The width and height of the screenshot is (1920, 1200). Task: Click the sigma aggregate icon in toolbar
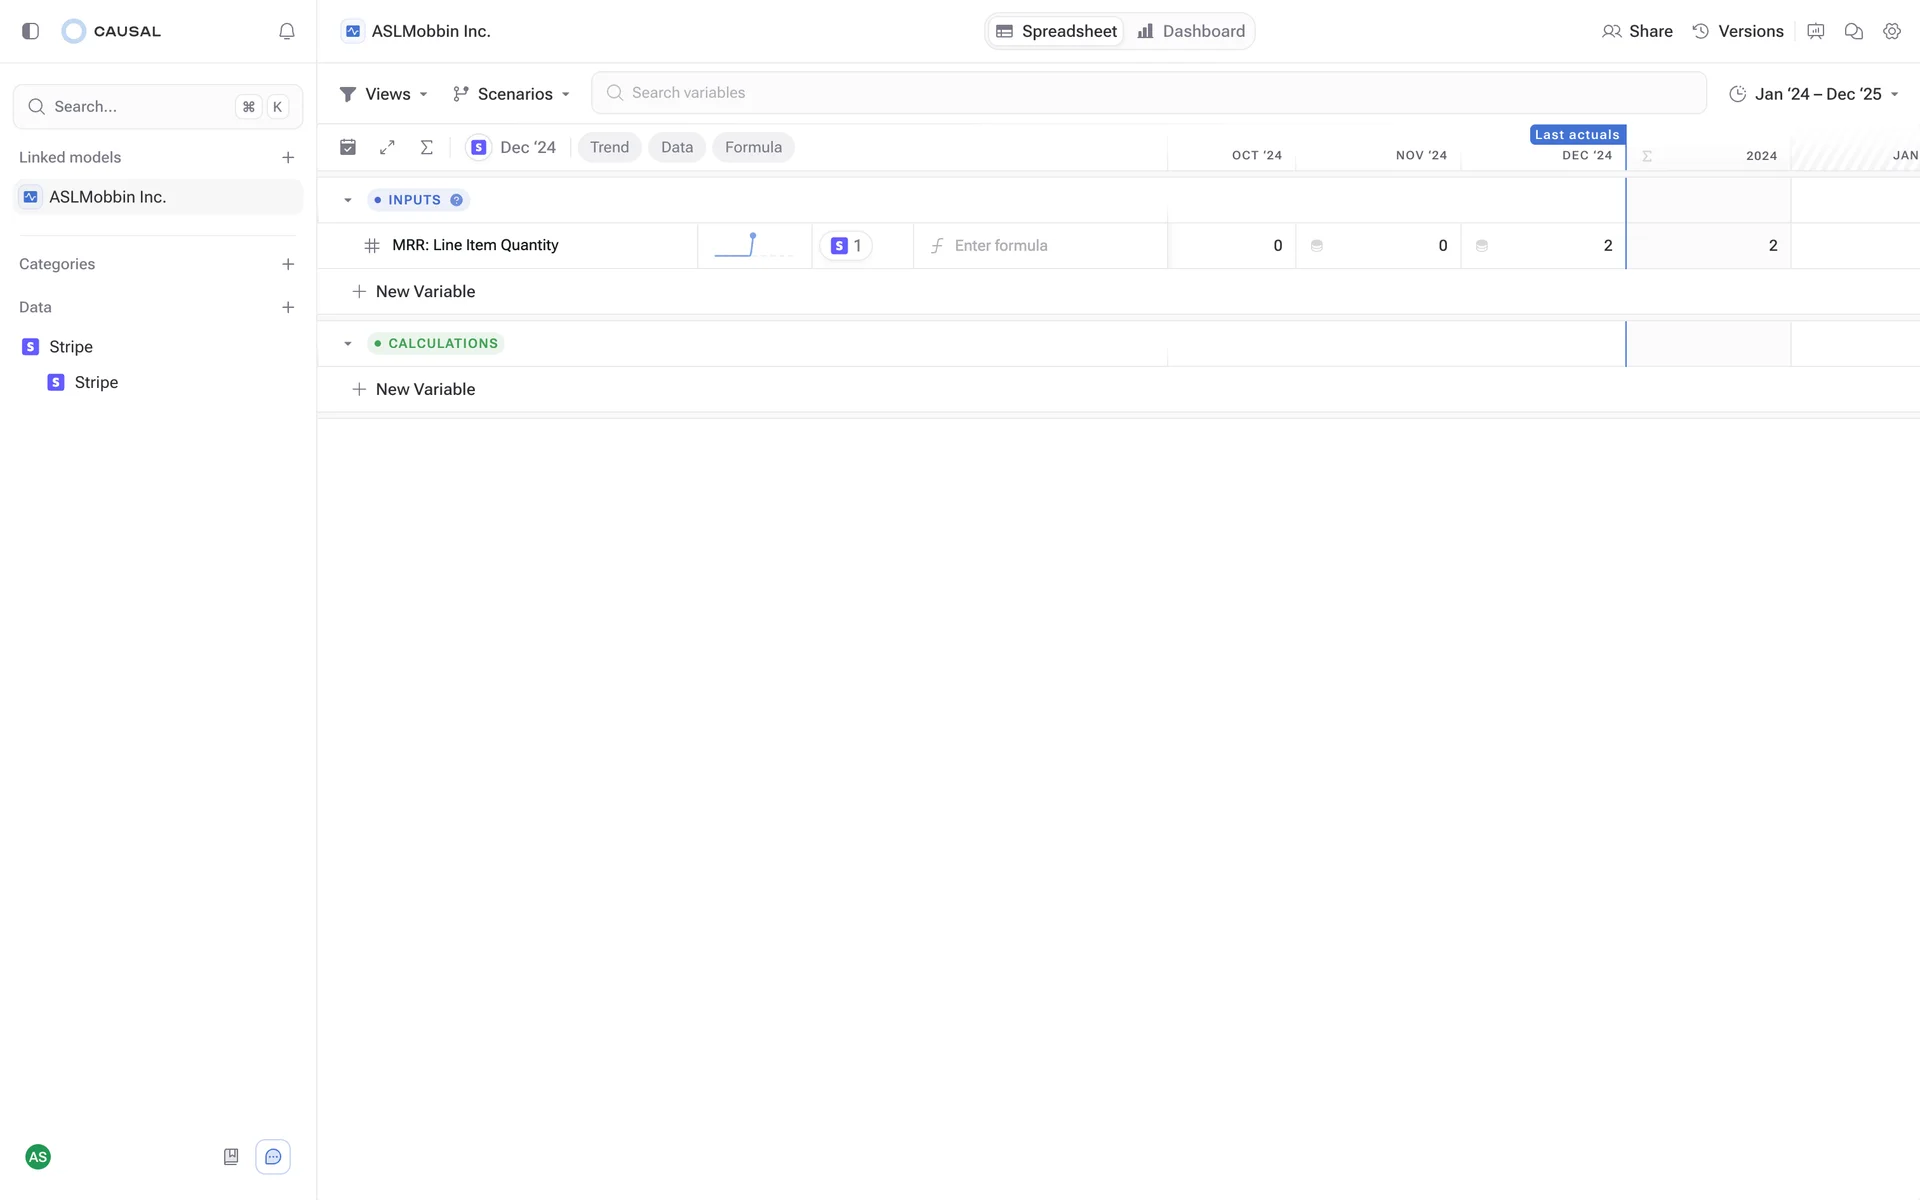click(427, 147)
